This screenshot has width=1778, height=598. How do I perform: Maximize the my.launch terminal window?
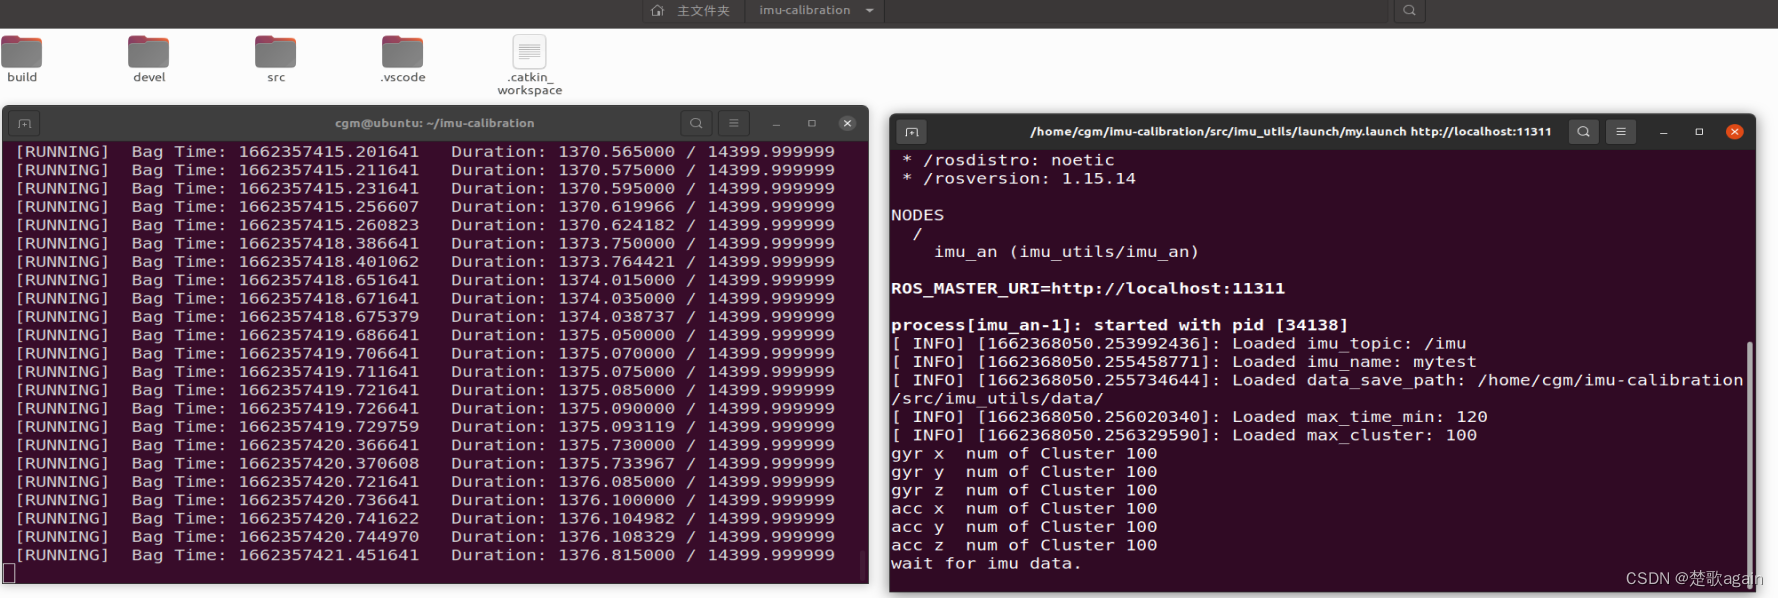coord(1699,131)
